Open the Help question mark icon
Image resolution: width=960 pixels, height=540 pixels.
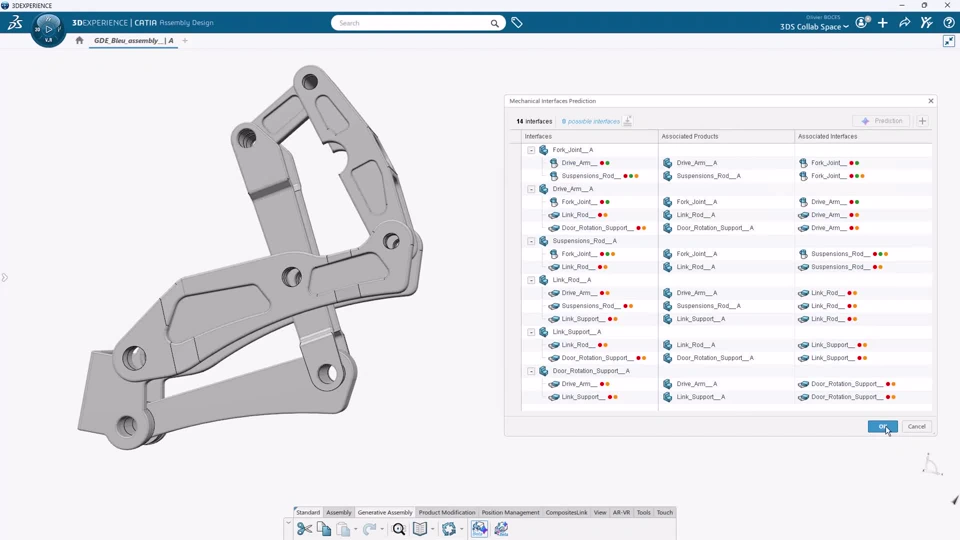click(948, 23)
